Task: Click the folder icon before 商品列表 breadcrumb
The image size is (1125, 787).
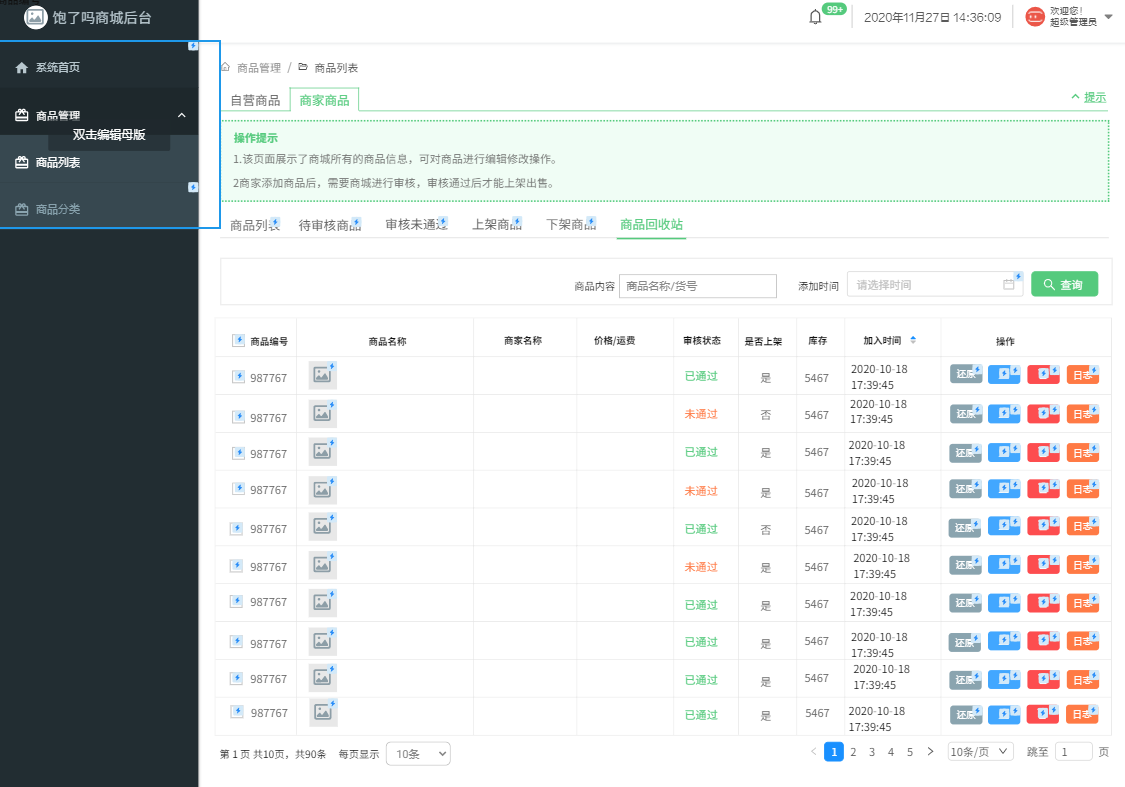Action: point(303,67)
